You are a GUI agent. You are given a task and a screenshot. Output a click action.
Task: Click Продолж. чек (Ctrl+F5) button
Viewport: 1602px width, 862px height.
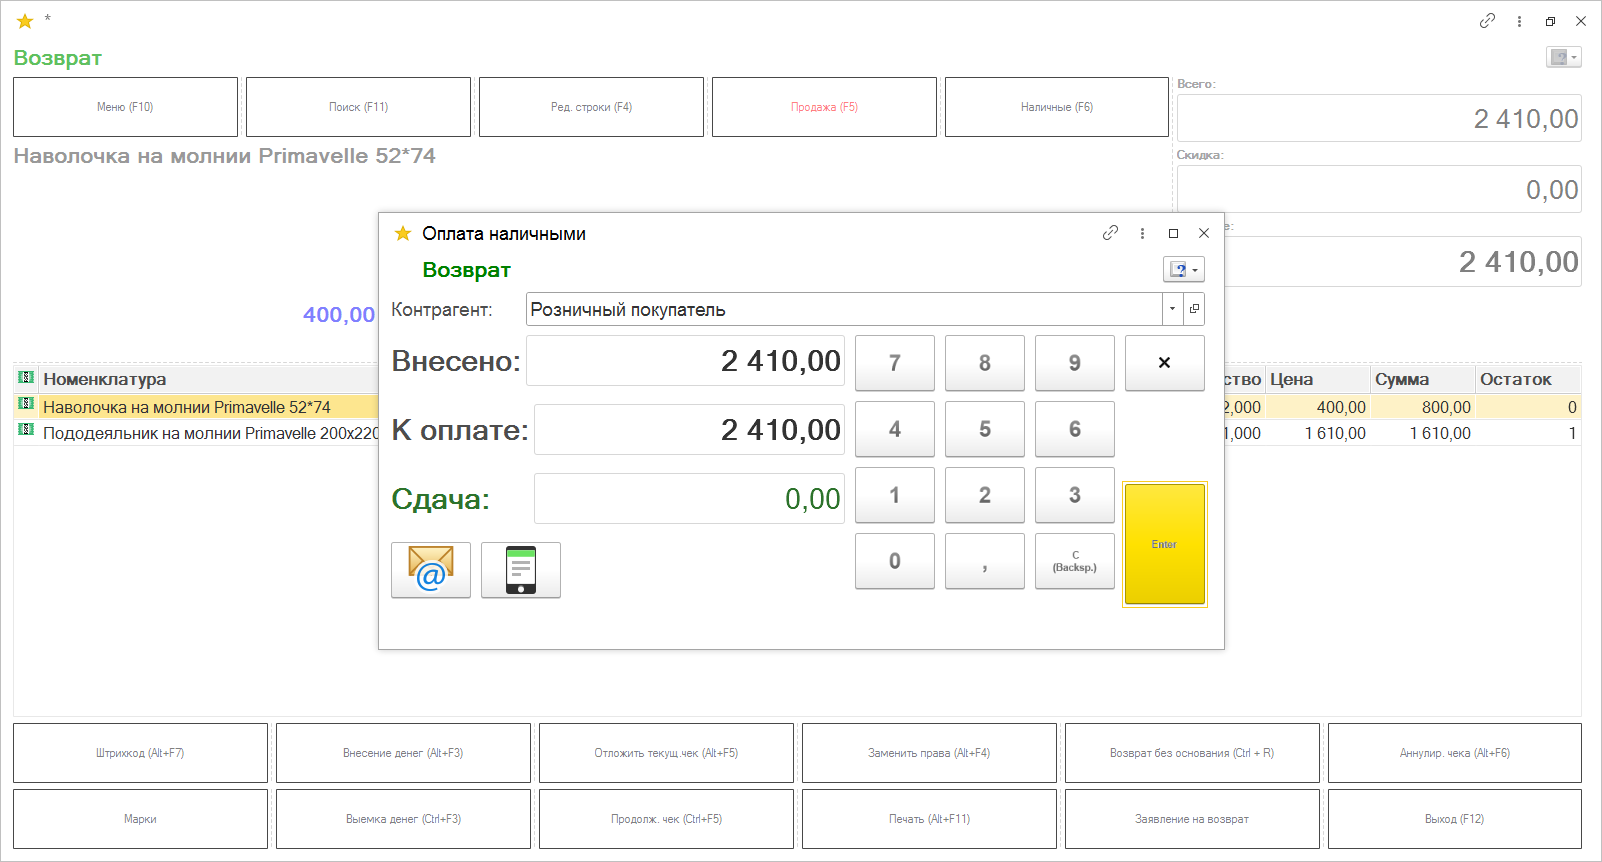point(666,819)
